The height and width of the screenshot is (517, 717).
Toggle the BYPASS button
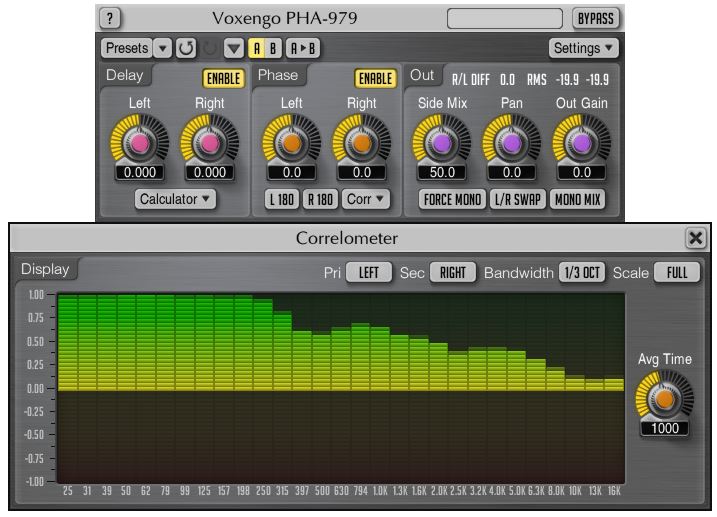596,19
